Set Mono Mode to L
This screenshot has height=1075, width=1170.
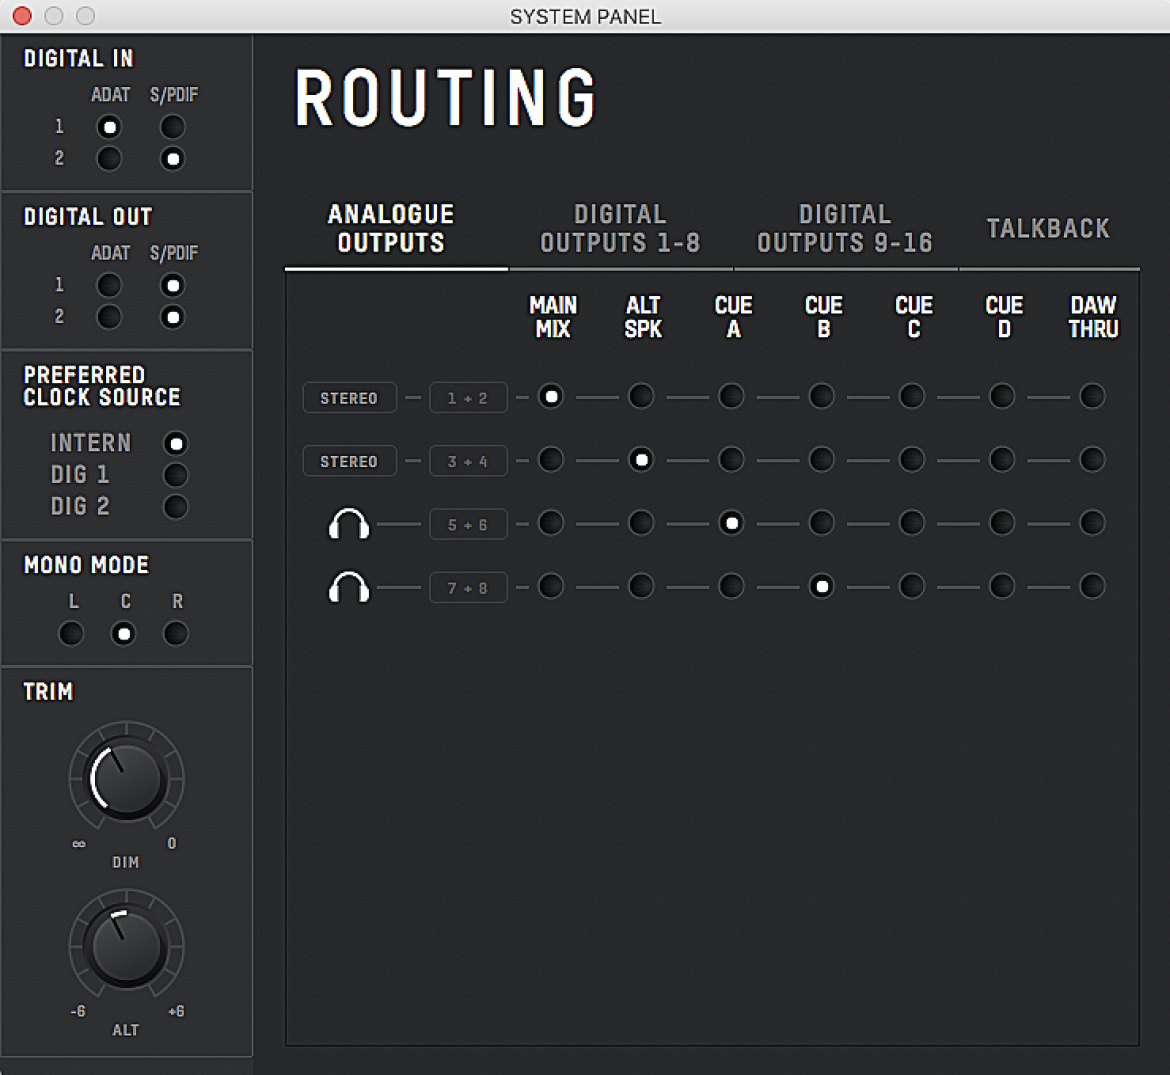point(71,634)
